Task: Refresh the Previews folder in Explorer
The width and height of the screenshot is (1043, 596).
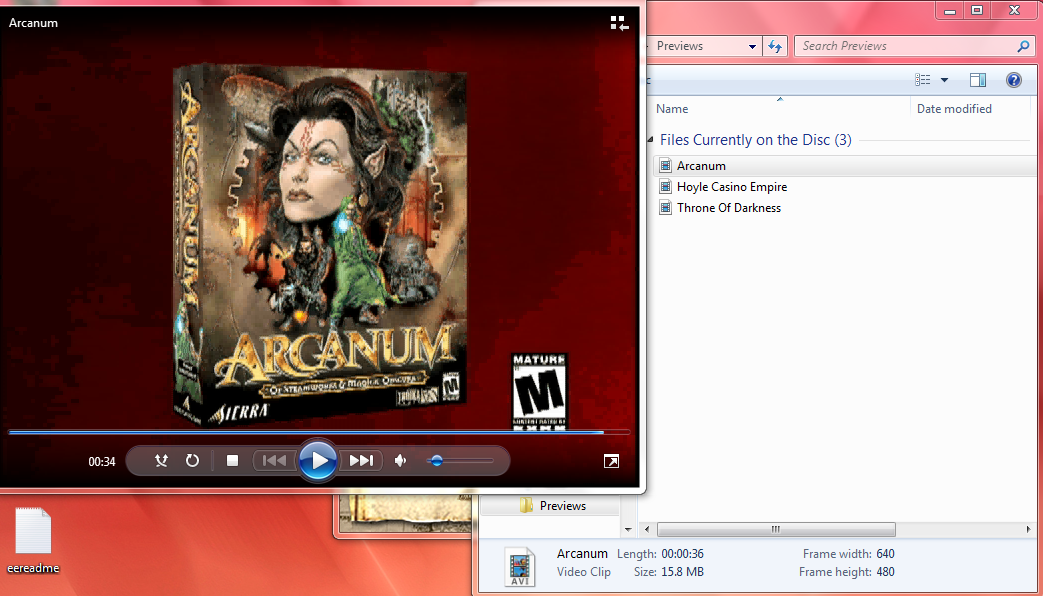Action: 775,47
